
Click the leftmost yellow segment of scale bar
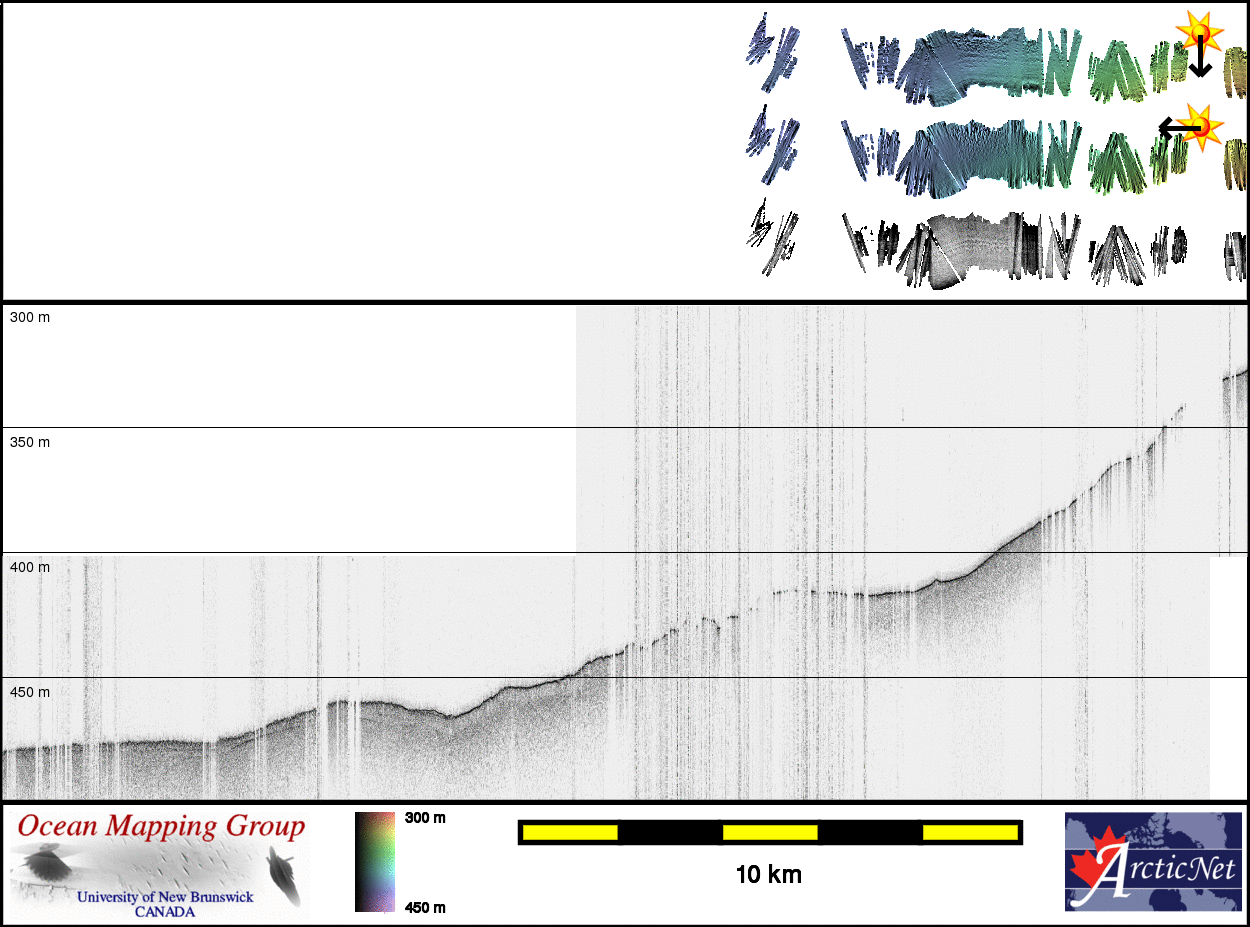570,832
